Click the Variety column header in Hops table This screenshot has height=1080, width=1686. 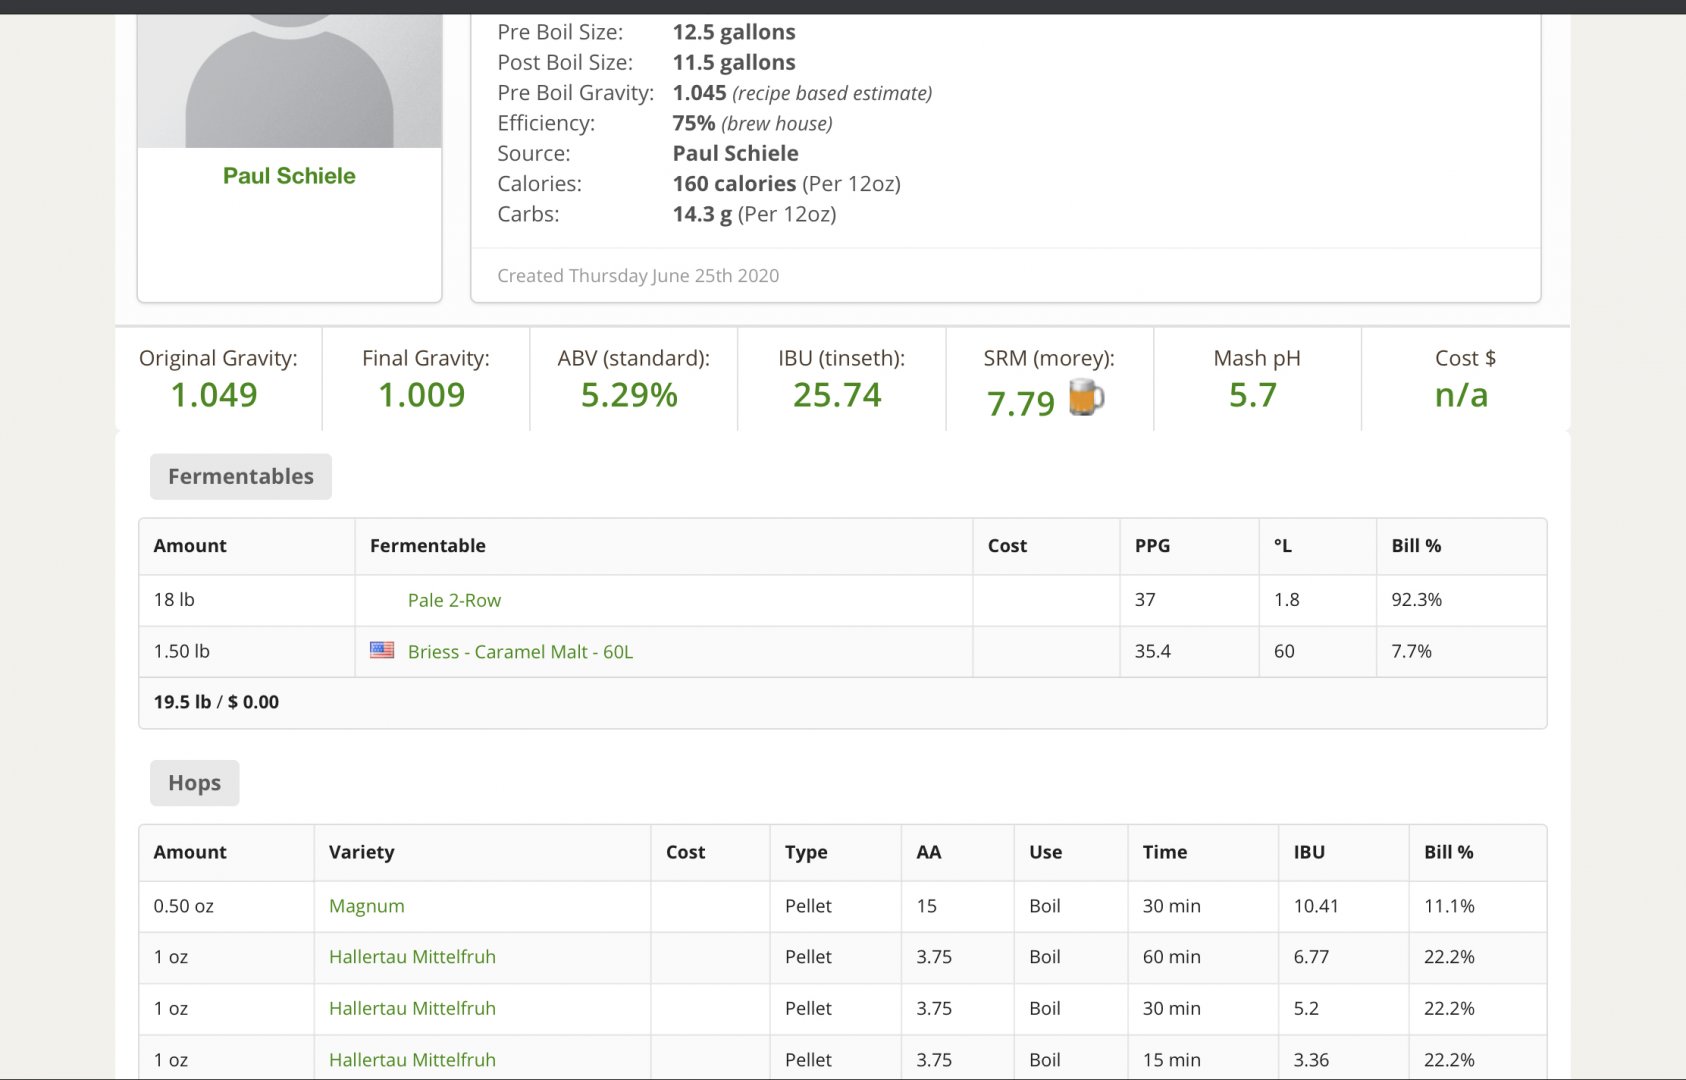point(361,852)
